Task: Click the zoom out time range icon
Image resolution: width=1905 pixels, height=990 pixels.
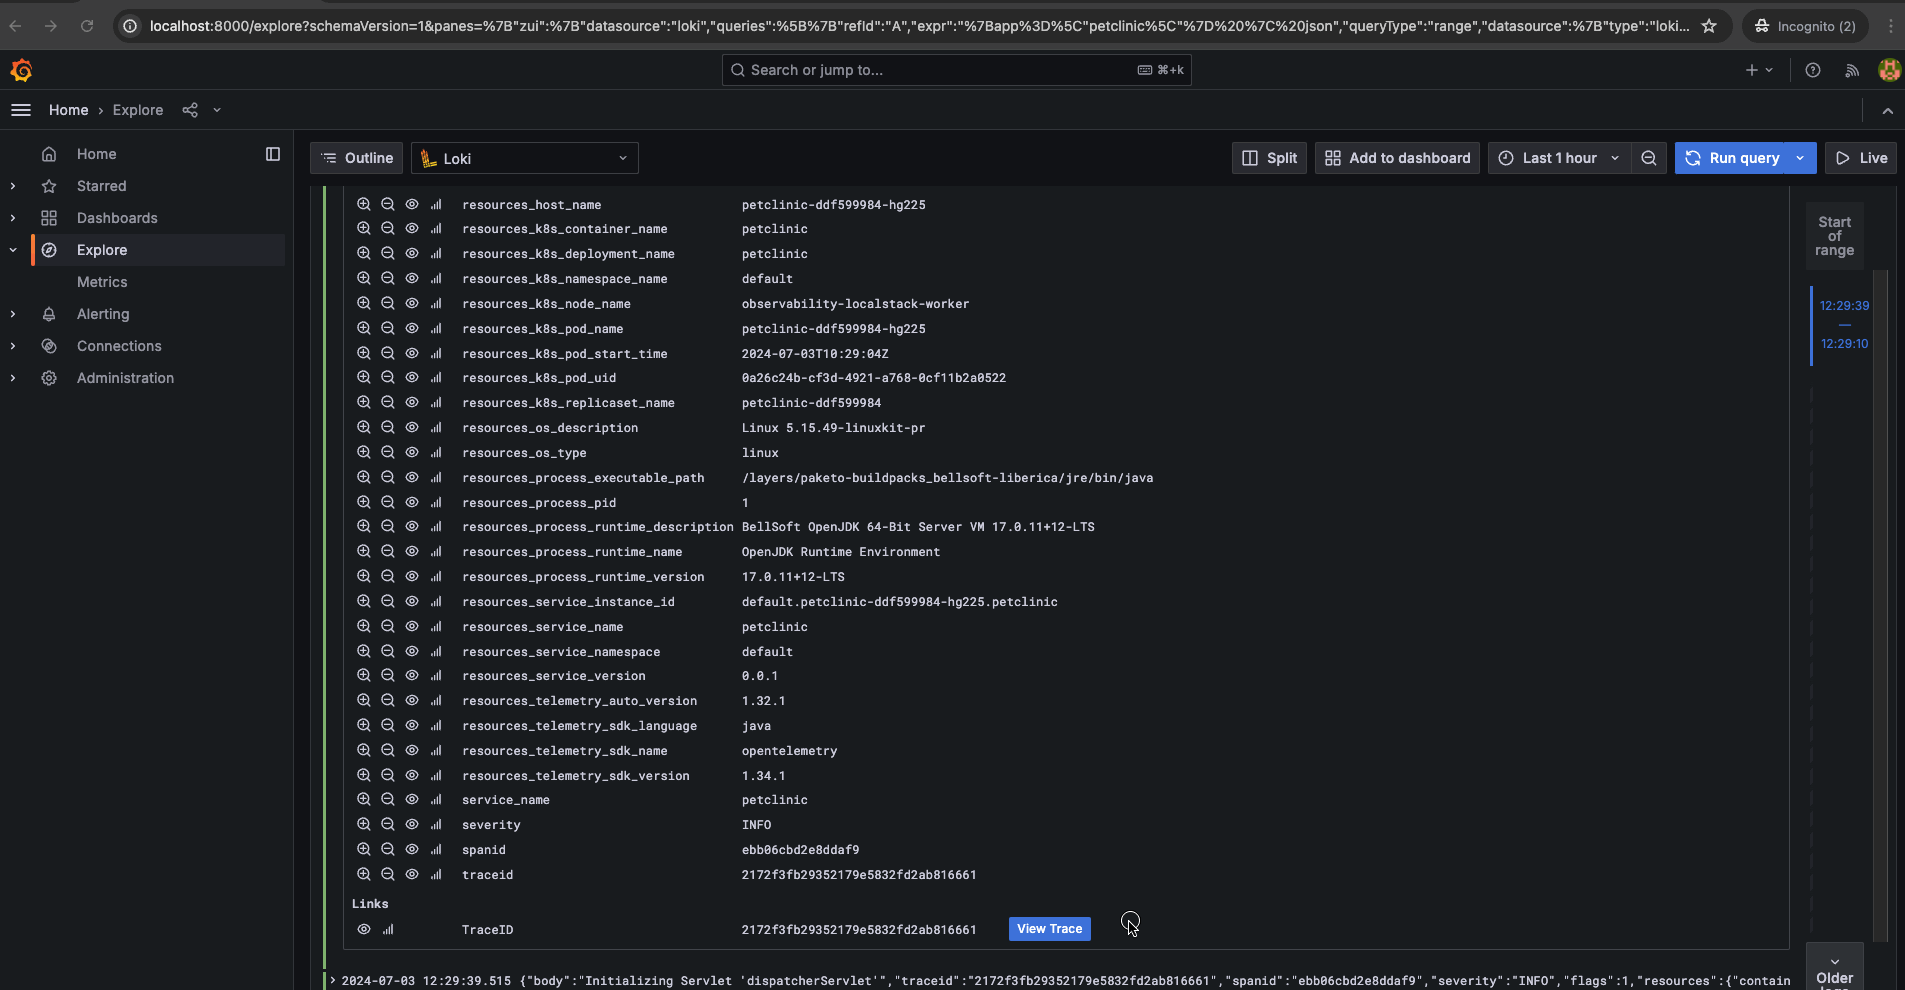Action: [1649, 158]
